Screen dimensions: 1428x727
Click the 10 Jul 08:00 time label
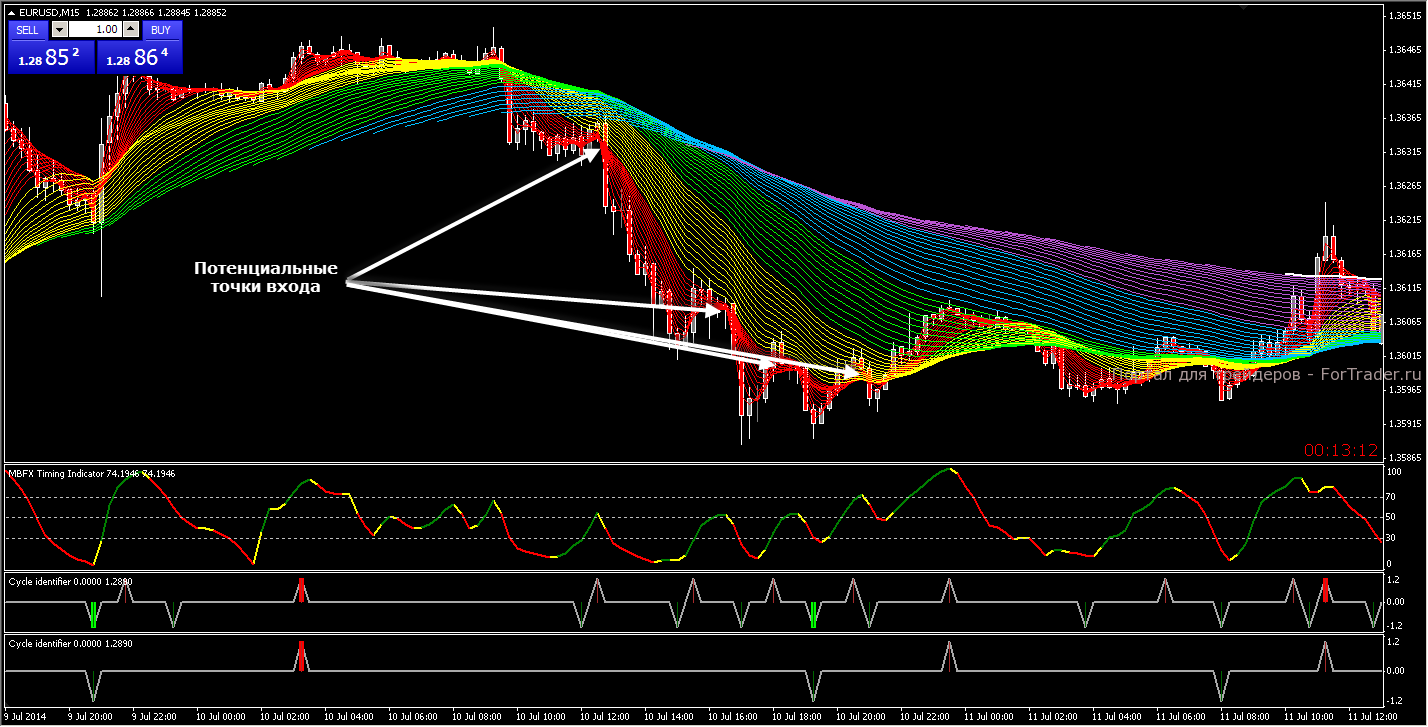click(476, 717)
